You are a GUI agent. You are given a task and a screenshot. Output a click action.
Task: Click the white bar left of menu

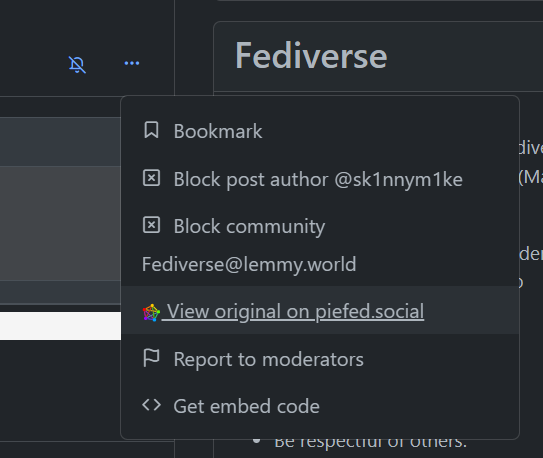[61, 326]
